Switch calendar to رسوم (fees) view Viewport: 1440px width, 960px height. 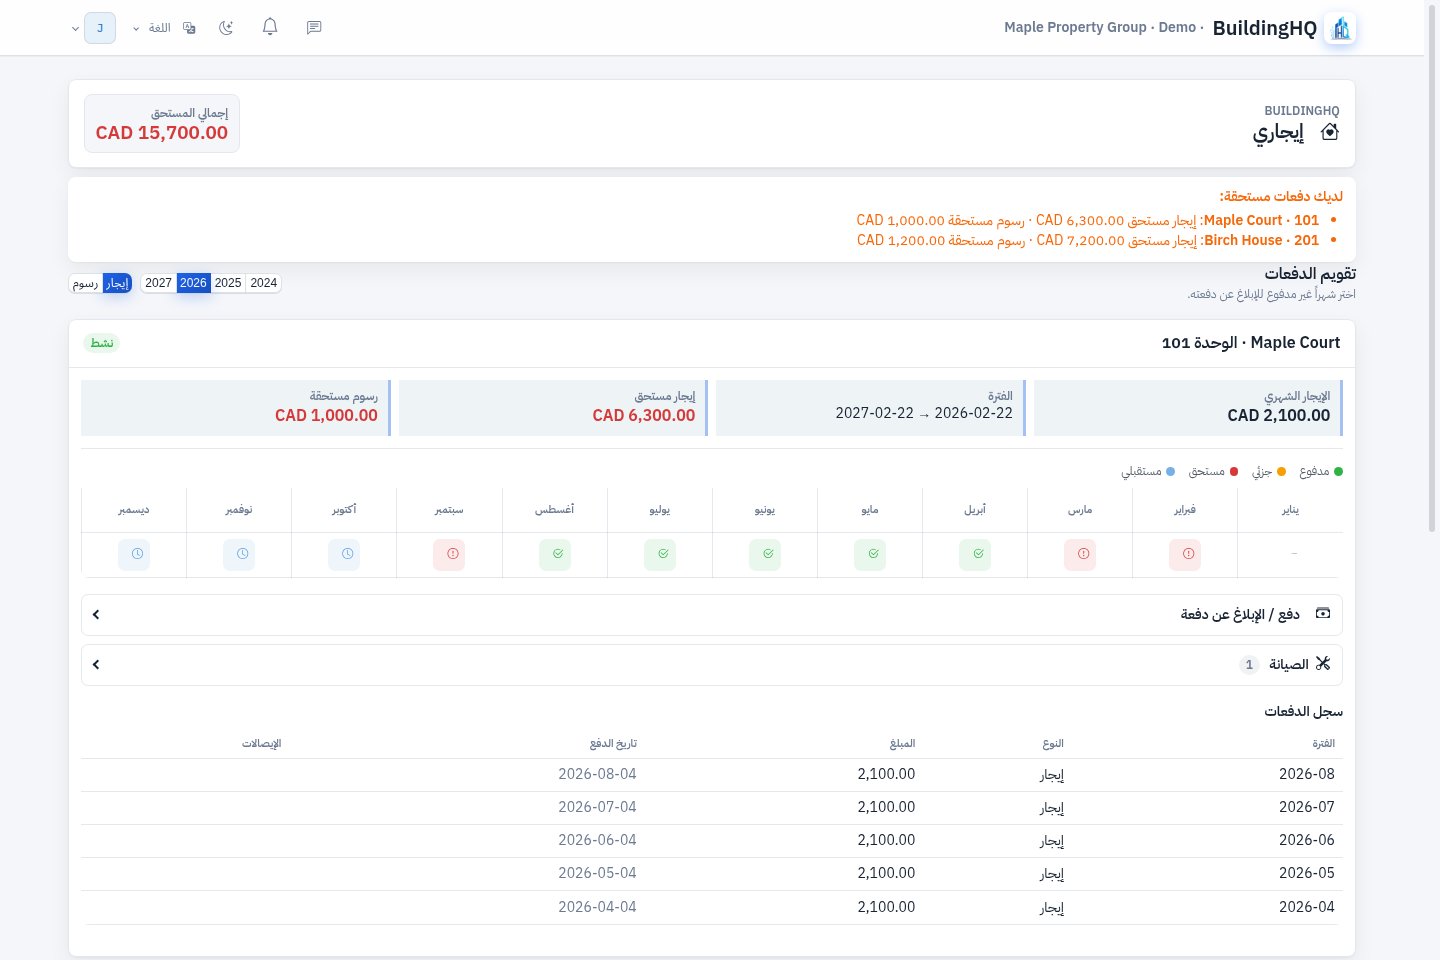[x=86, y=283]
